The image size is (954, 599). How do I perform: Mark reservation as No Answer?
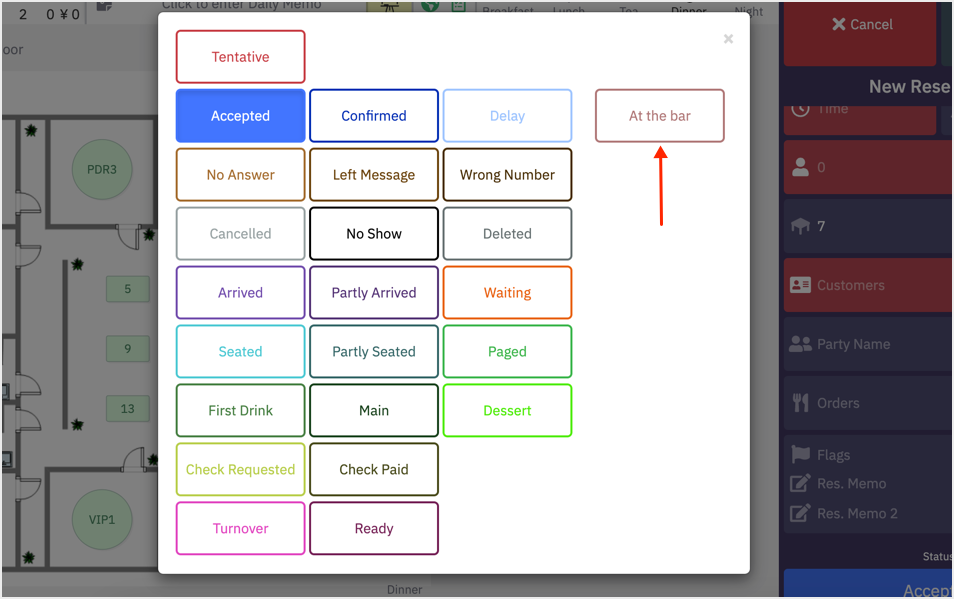240,175
